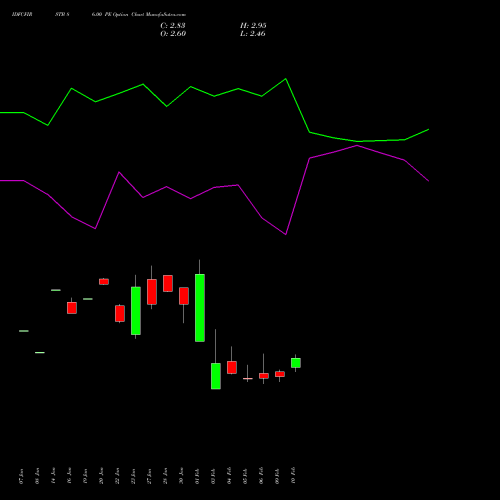Select the red 04 Feb candlestick
The image size is (500, 500).
tap(232, 367)
